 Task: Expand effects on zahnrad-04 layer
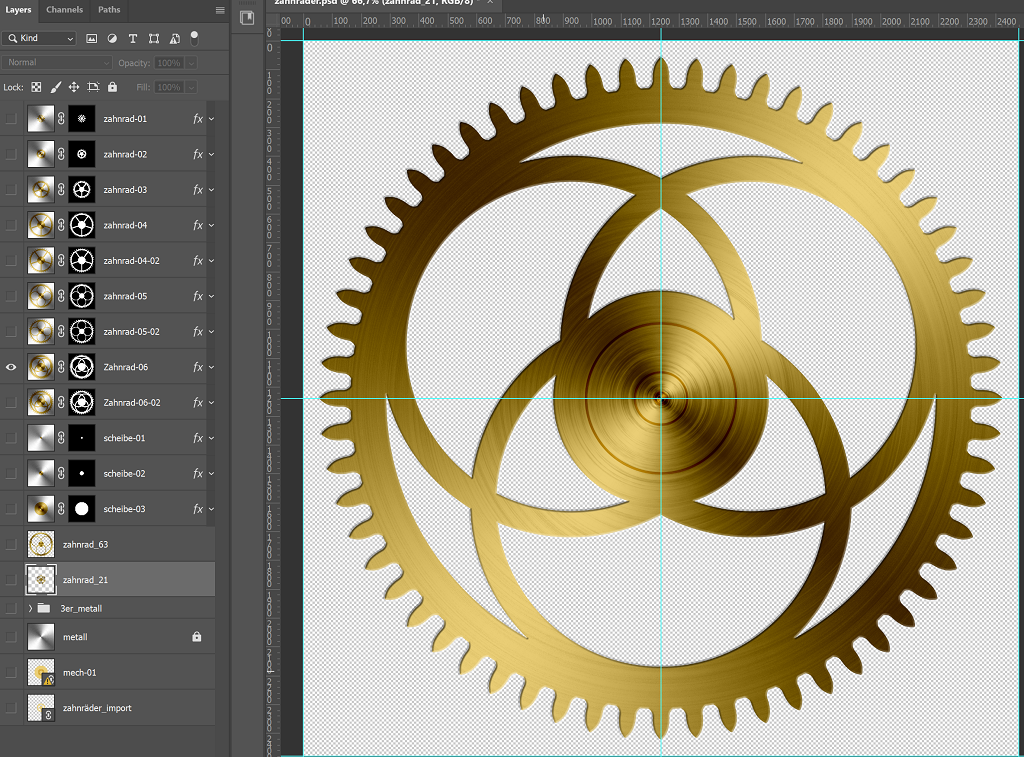point(212,225)
